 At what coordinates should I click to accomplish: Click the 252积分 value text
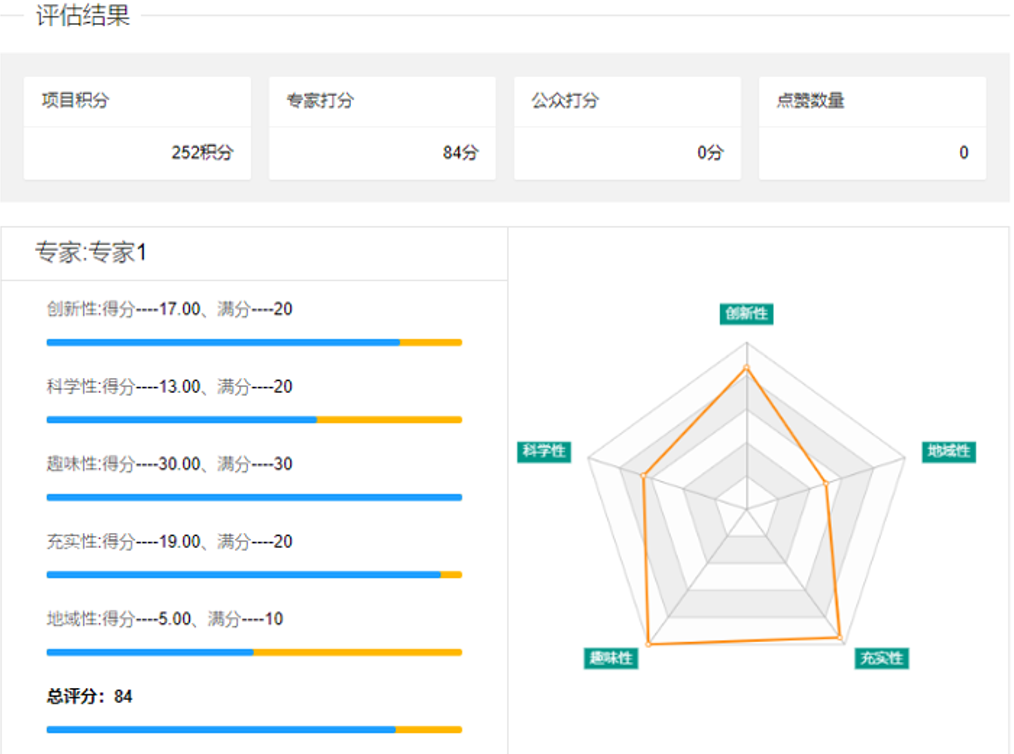point(202,153)
